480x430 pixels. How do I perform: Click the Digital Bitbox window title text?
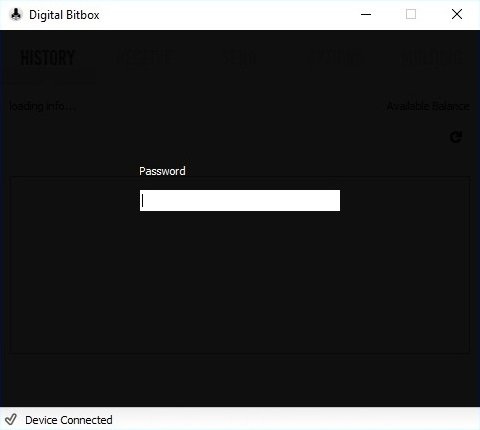click(64, 15)
